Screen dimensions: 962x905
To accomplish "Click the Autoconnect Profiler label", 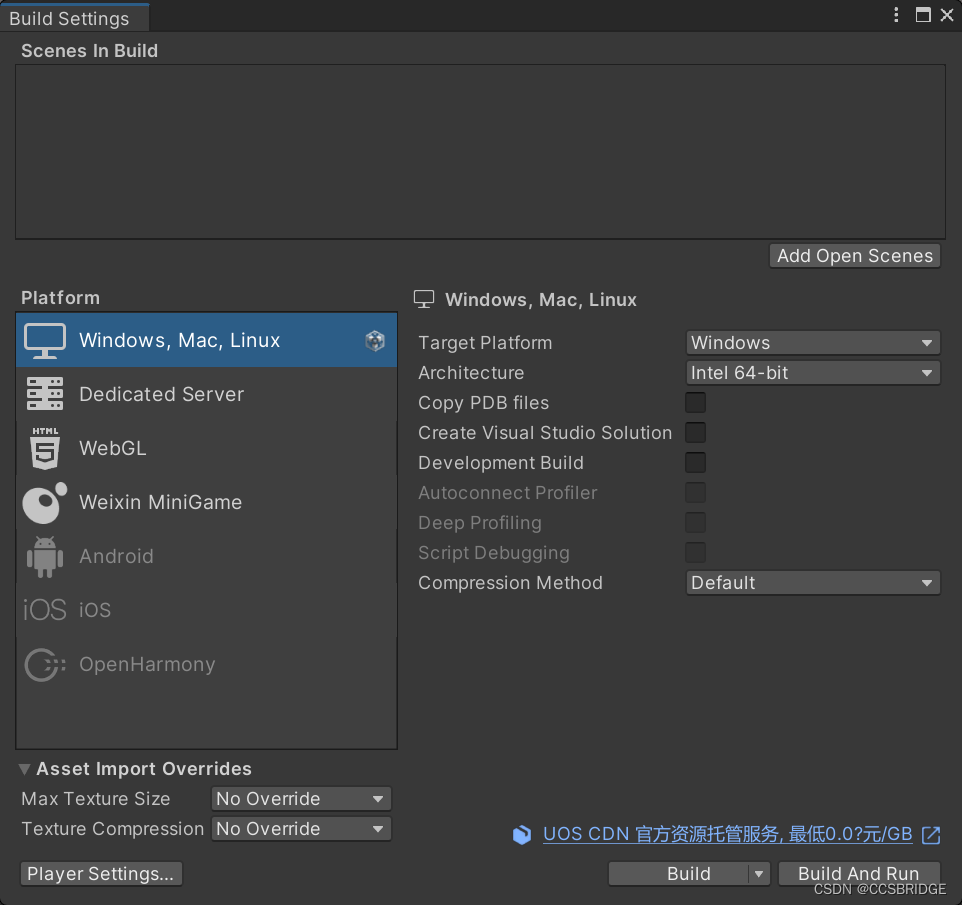I will pyautogui.click(x=508, y=493).
